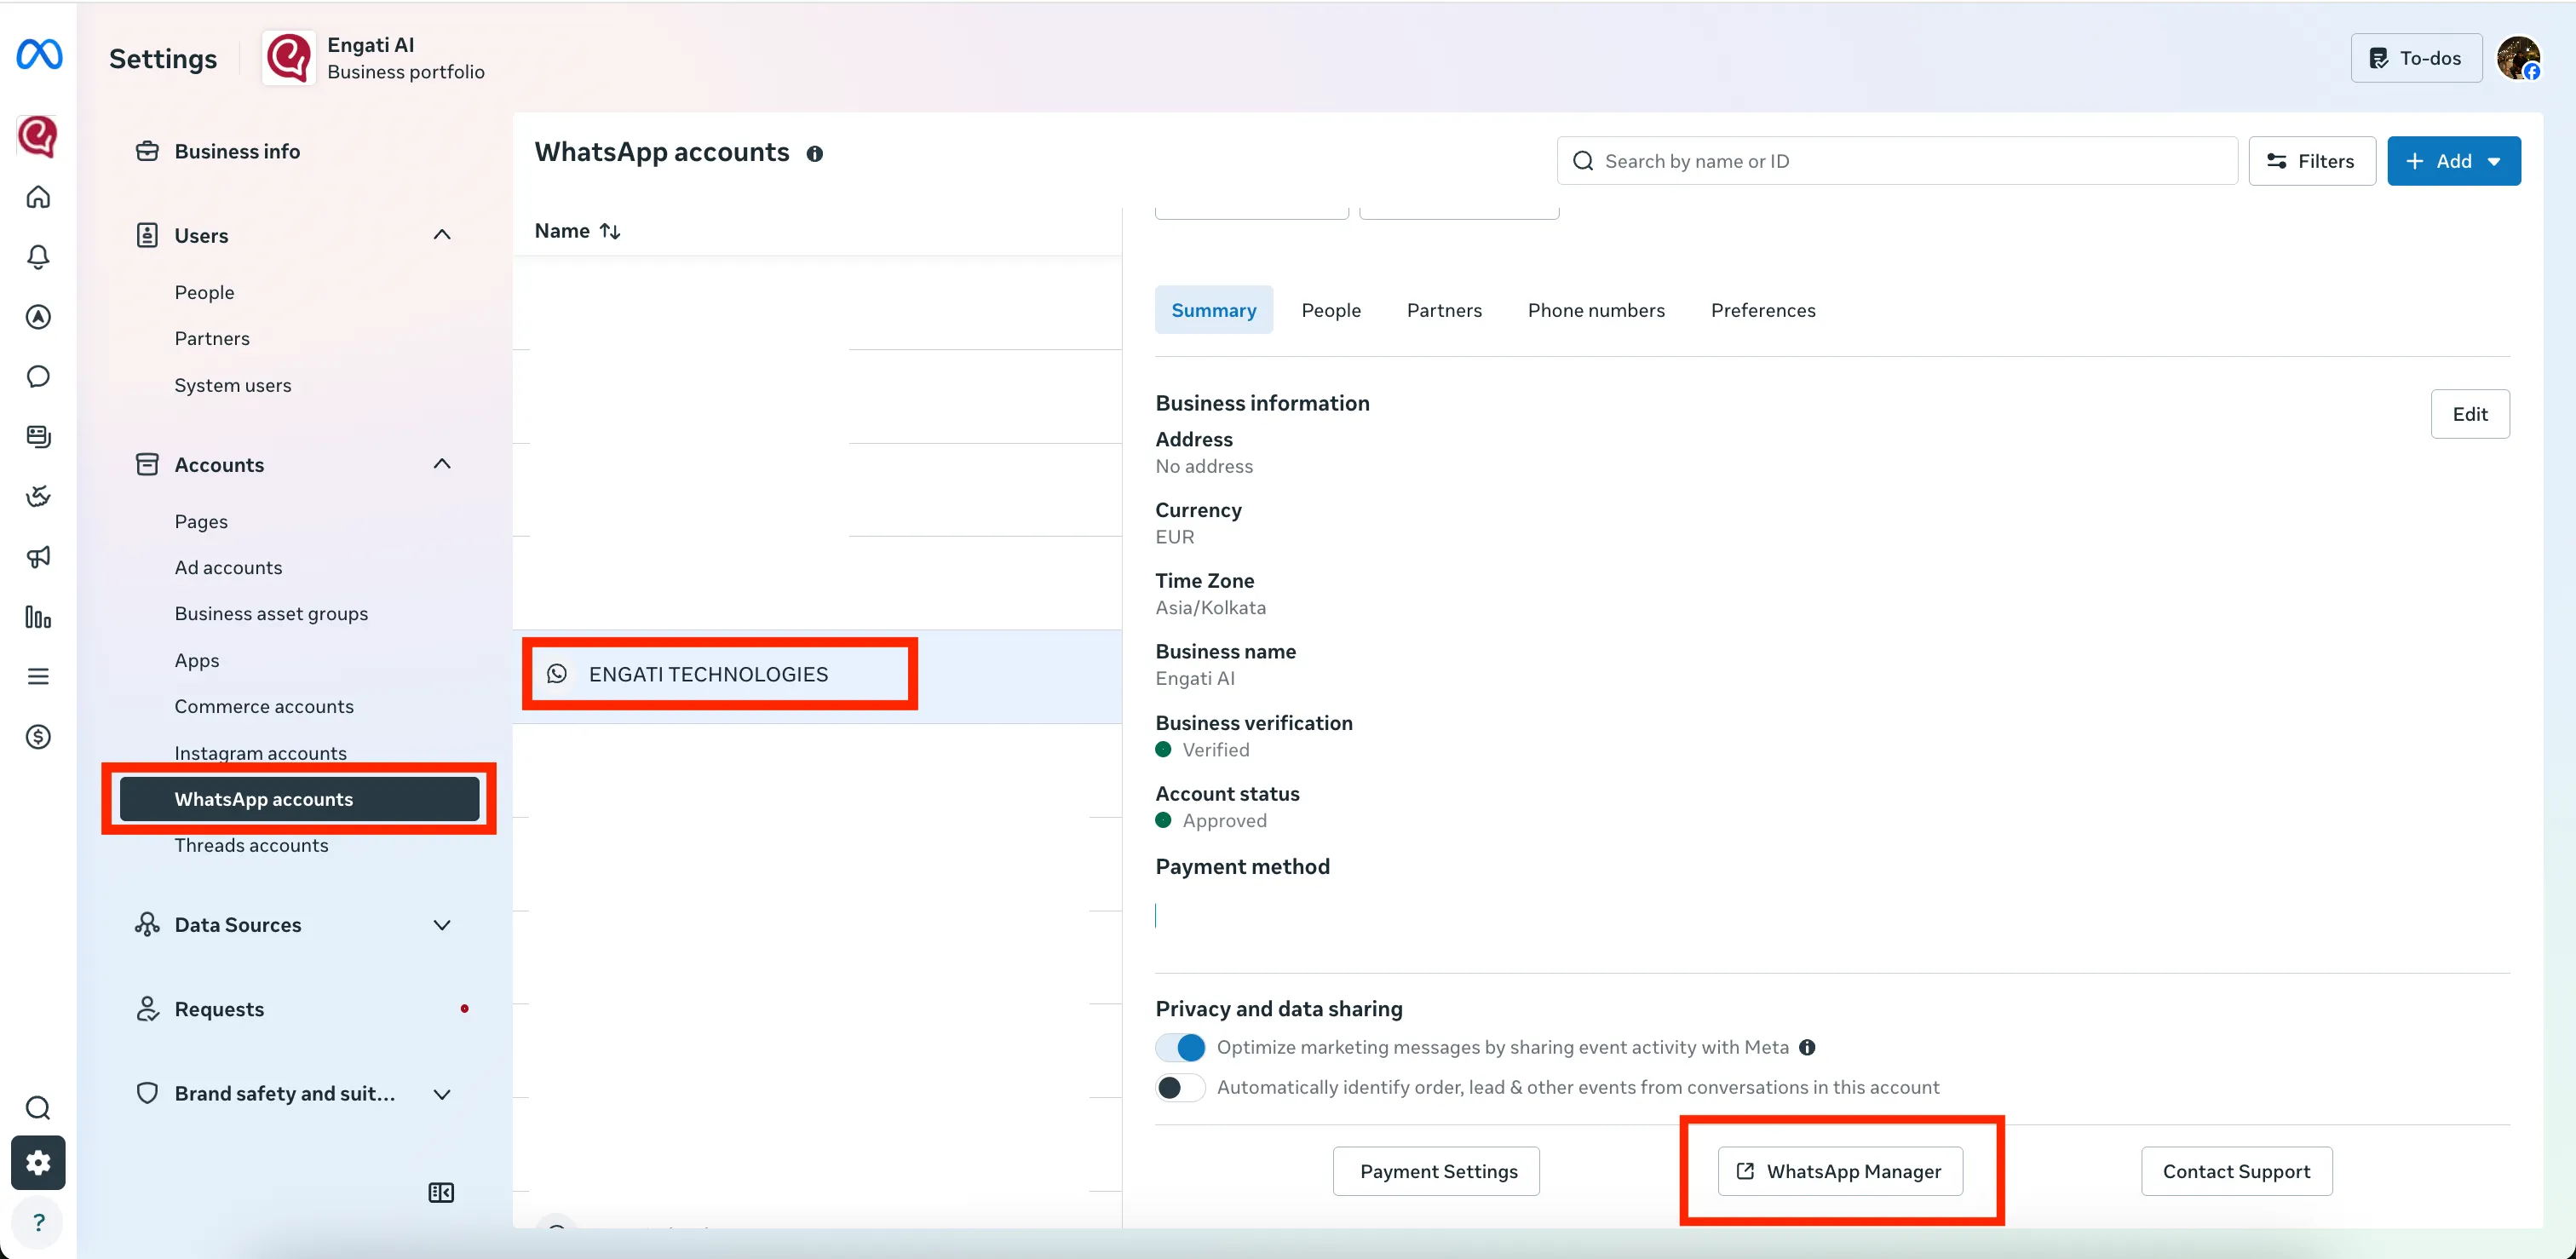
Task: Open Pages under Accounts
Action: pos(201,521)
